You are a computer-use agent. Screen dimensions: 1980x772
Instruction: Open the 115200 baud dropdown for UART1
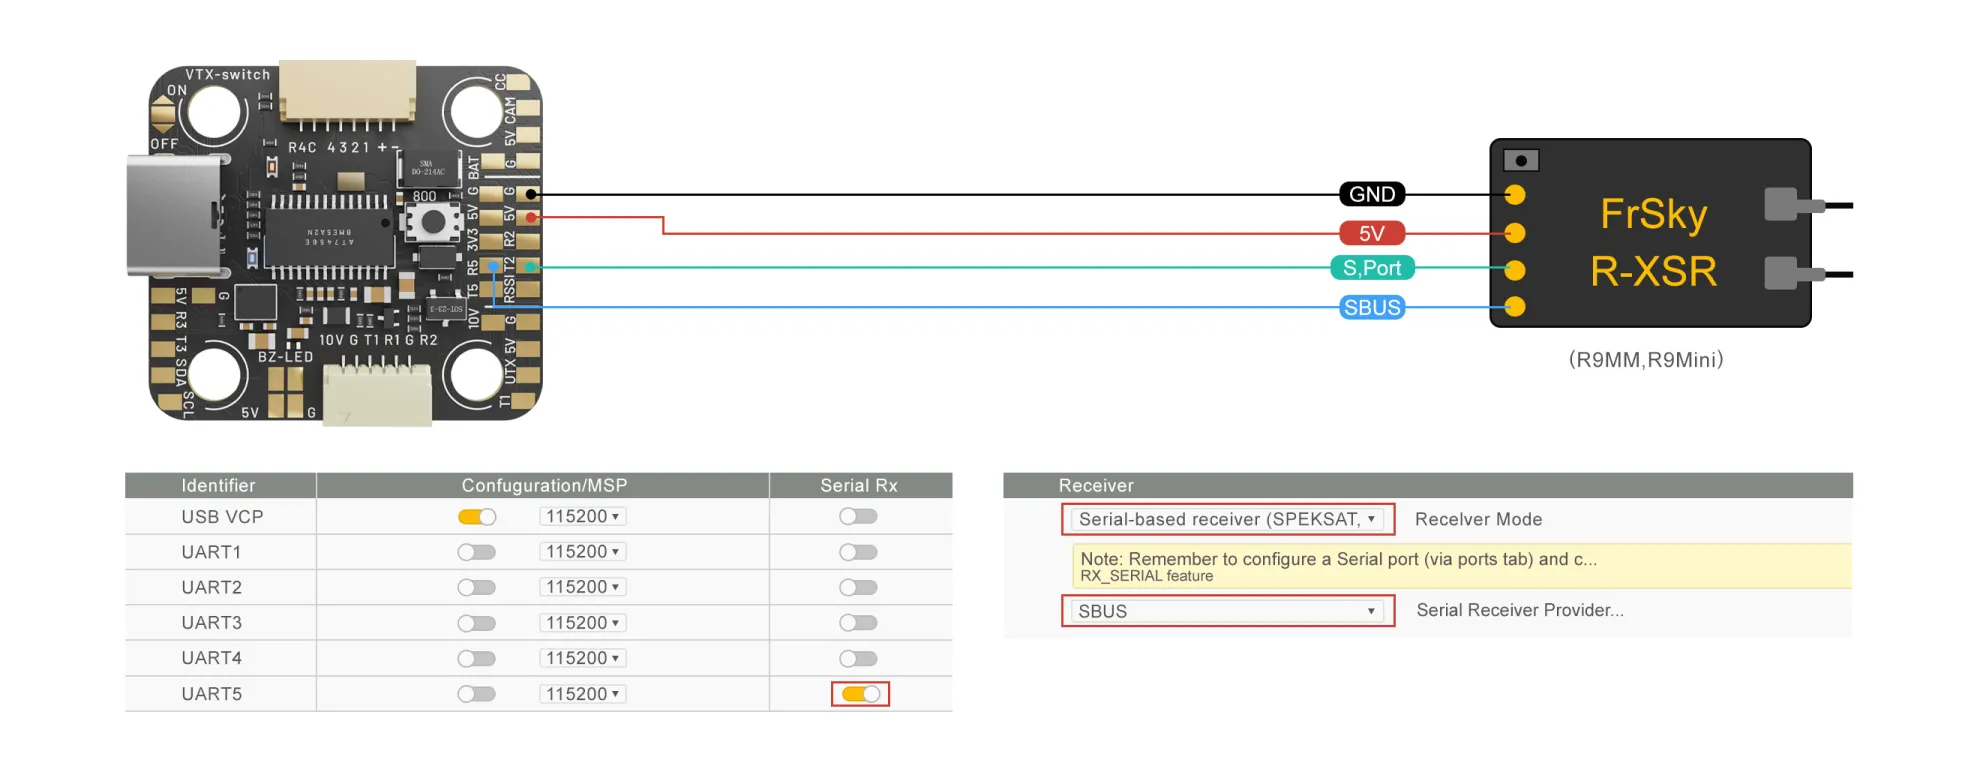point(583,552)
